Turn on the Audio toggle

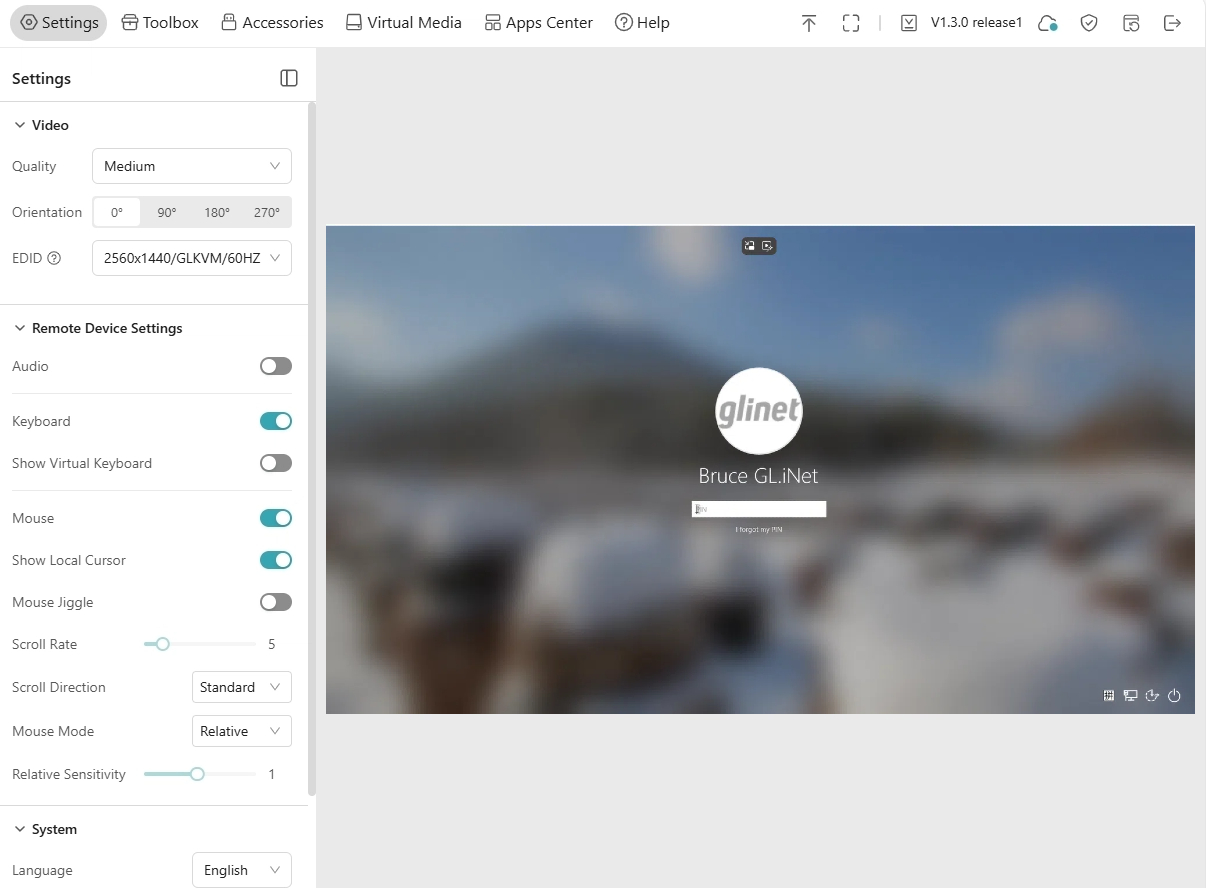point(276,366)
